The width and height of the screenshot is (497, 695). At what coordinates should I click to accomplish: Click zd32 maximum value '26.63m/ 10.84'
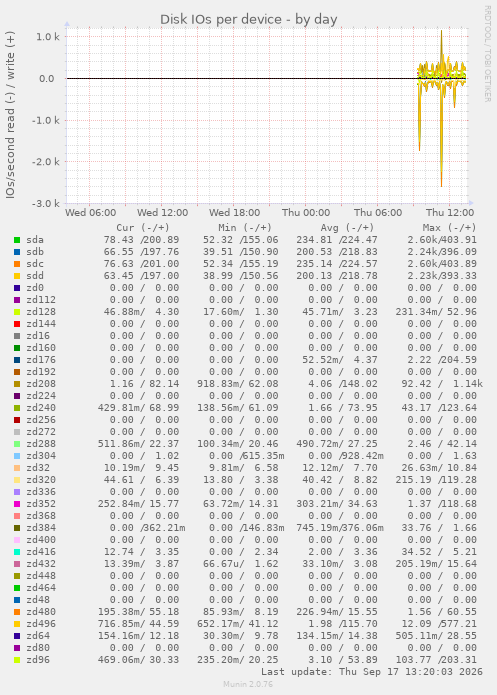pos(439,468)
